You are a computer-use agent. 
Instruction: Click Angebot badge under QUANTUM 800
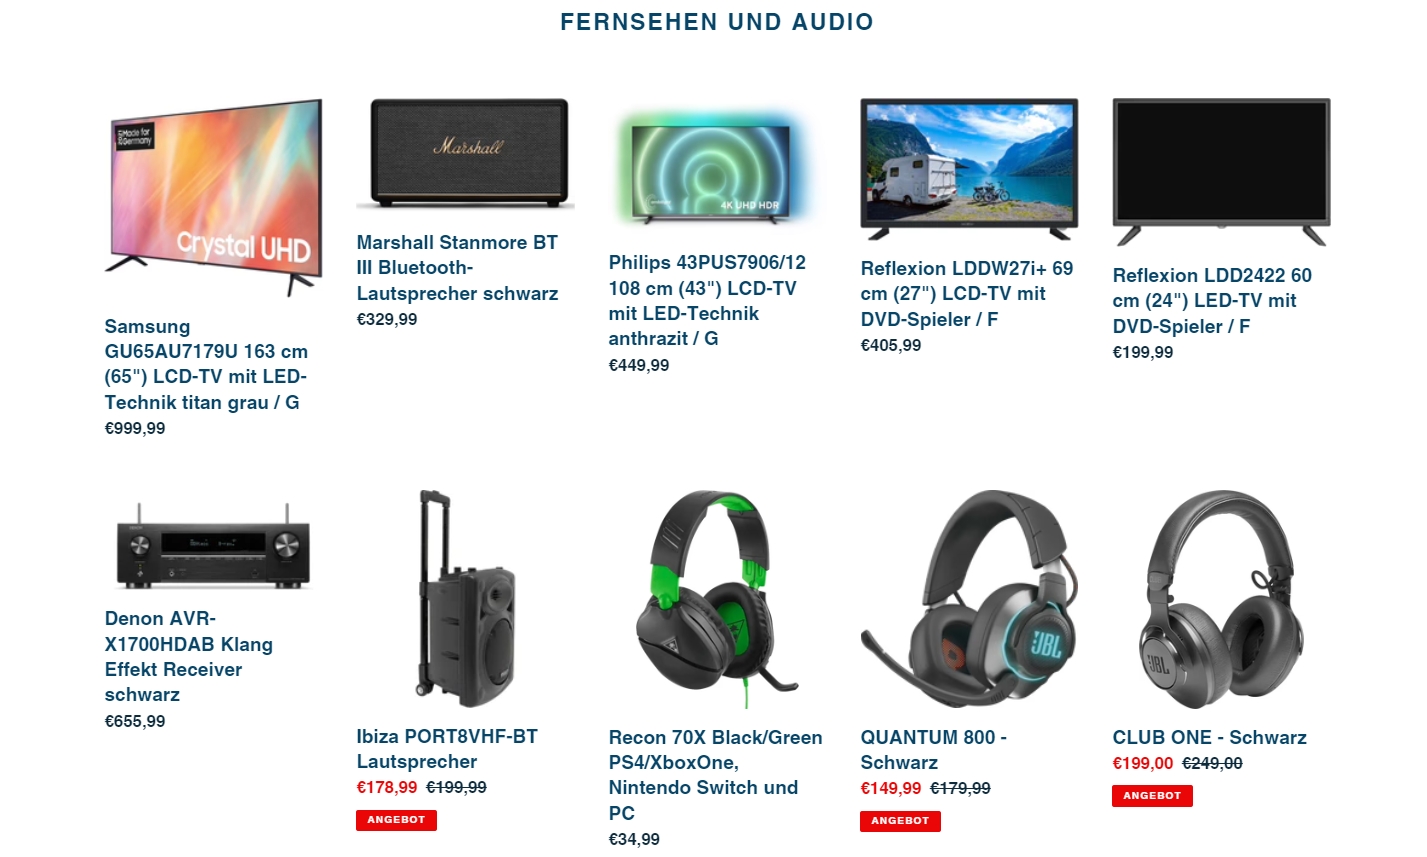pyautogui.click(x=900, y=821)
